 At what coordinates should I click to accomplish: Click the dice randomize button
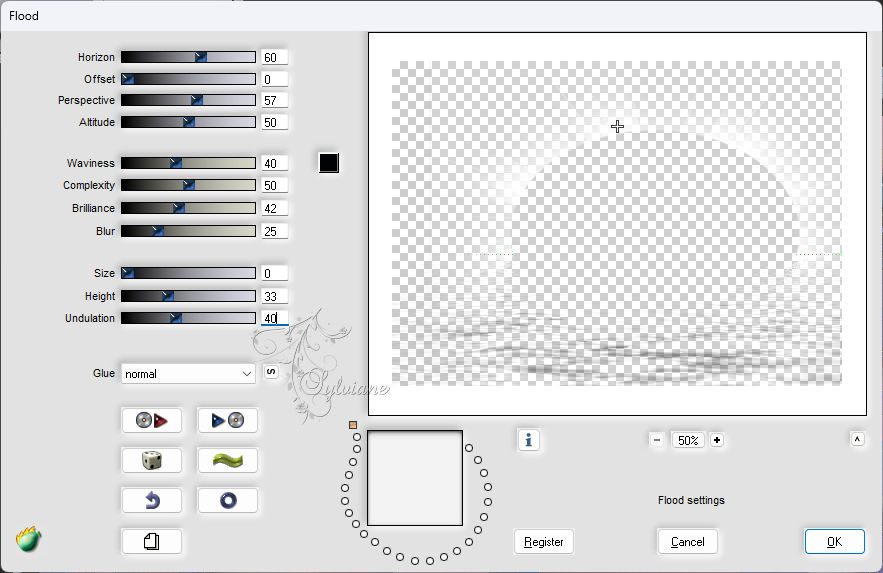(151, 460)
